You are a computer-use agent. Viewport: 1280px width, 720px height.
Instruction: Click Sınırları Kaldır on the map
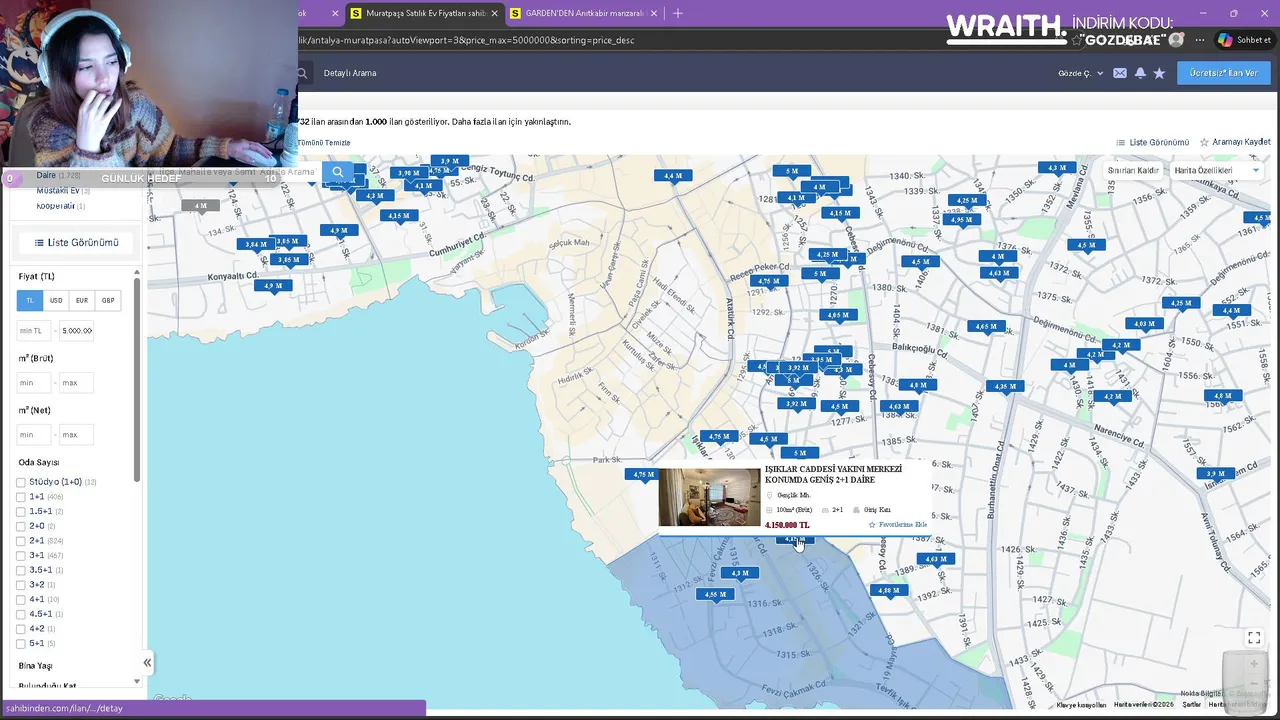(1133, 170)
